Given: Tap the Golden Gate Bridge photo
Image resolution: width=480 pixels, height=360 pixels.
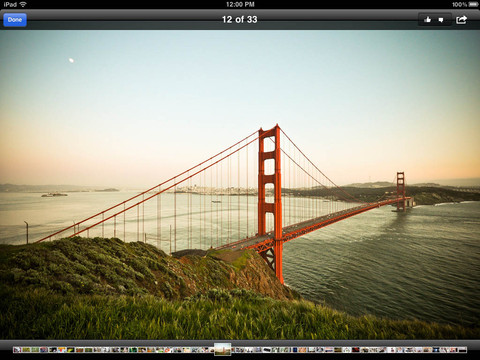Looking at the screenshot, I should point(240,185).
